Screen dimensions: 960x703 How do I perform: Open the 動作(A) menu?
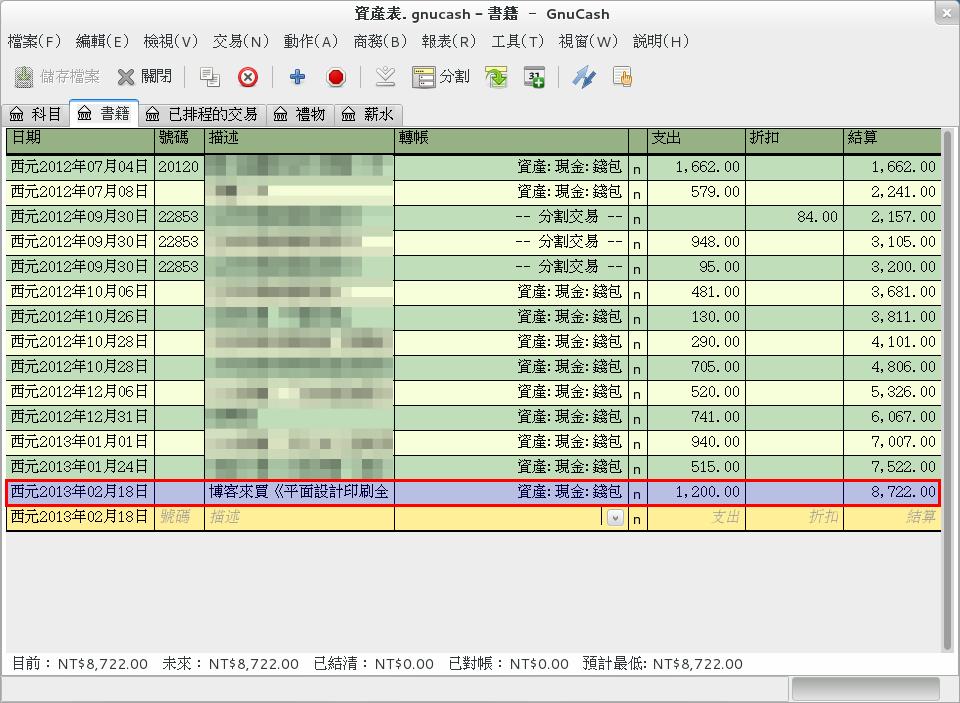[x=311, y=42]
